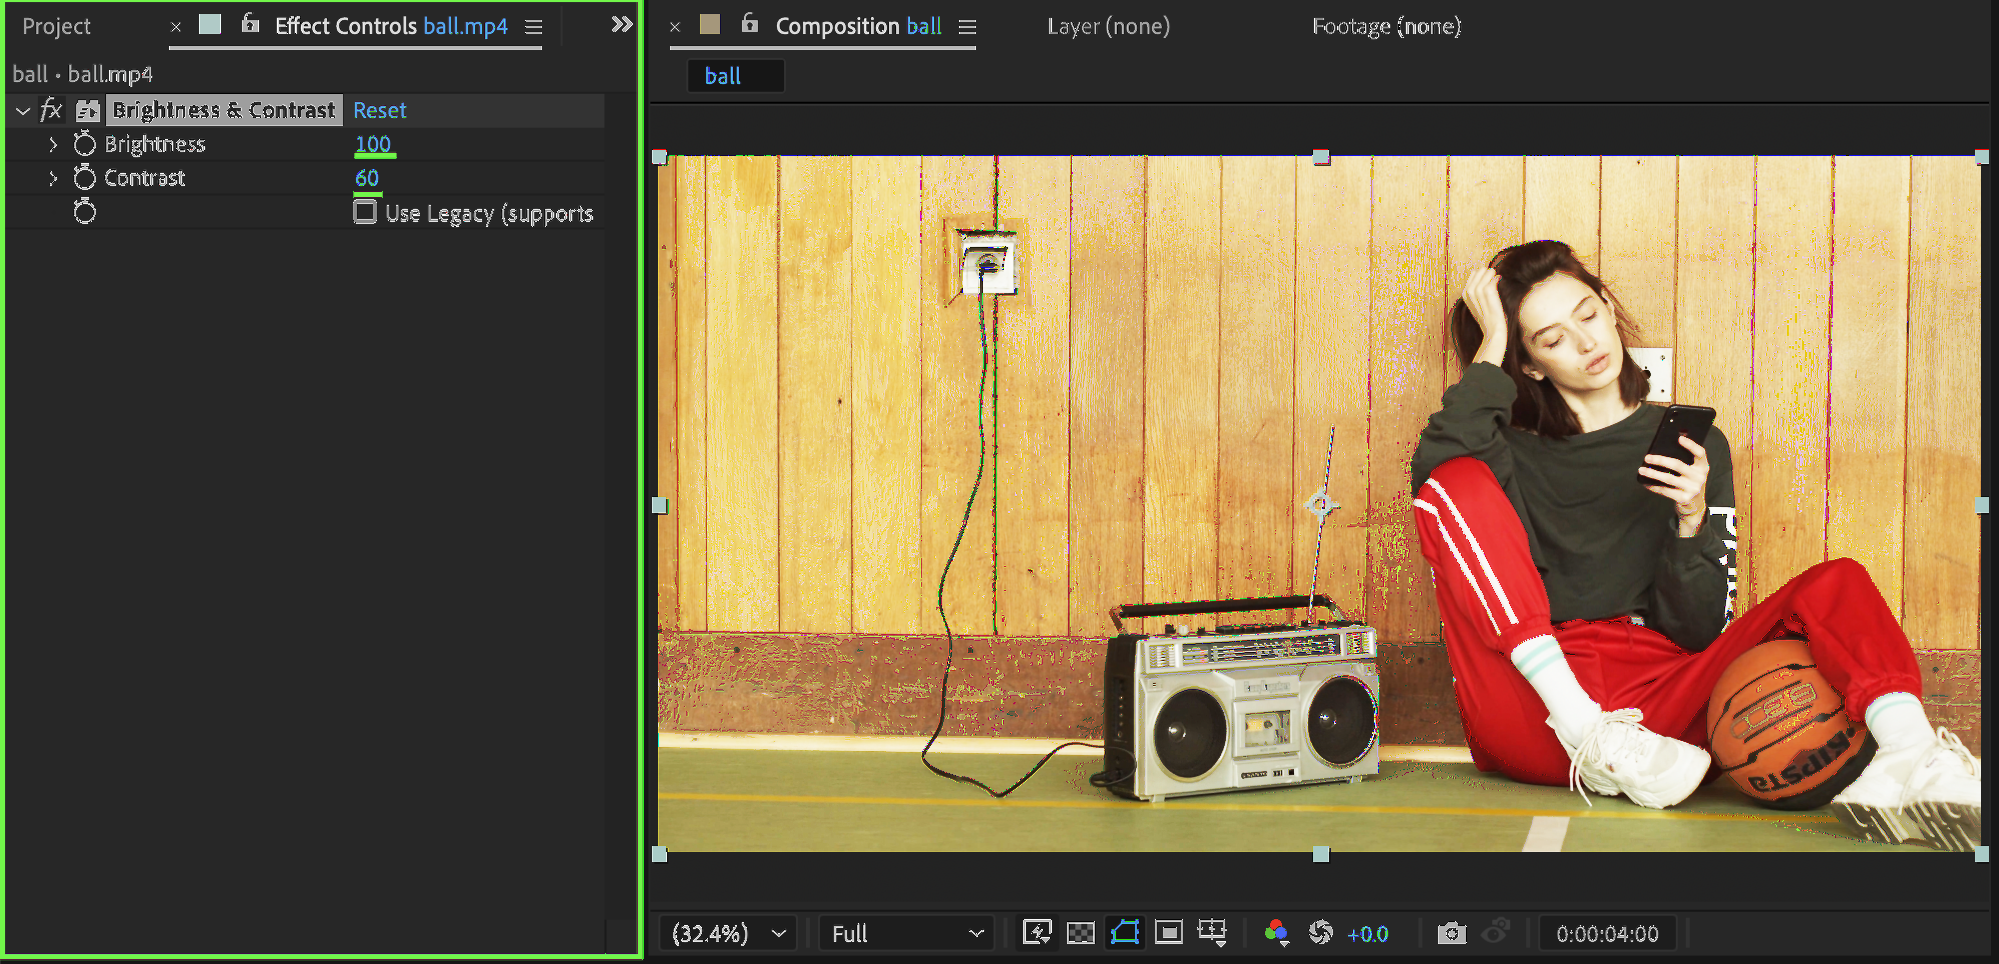Click the Fast Previews icon
The image size is (1999, 964).
1037,933
